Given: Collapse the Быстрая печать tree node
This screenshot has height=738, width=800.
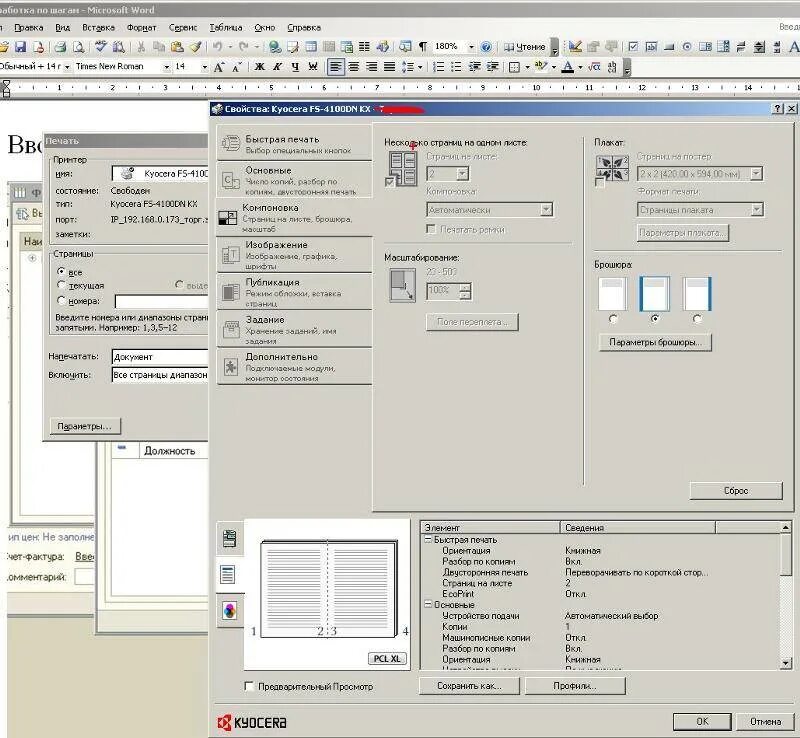Looking at the screenshot, I should coord(428,539).
